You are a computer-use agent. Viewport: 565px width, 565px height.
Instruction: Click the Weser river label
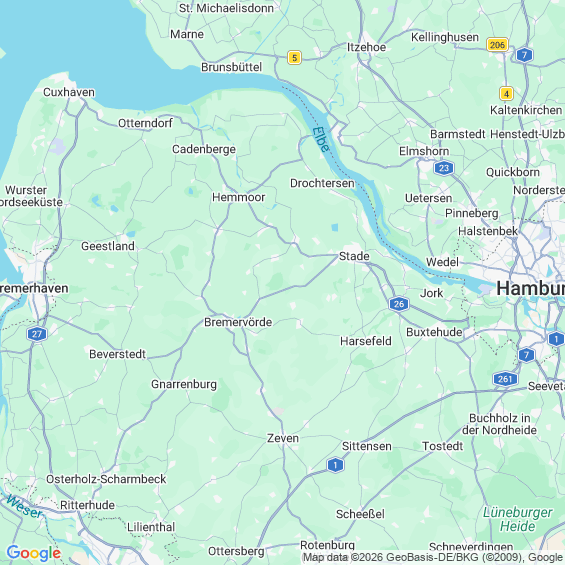tap(24, 507)
